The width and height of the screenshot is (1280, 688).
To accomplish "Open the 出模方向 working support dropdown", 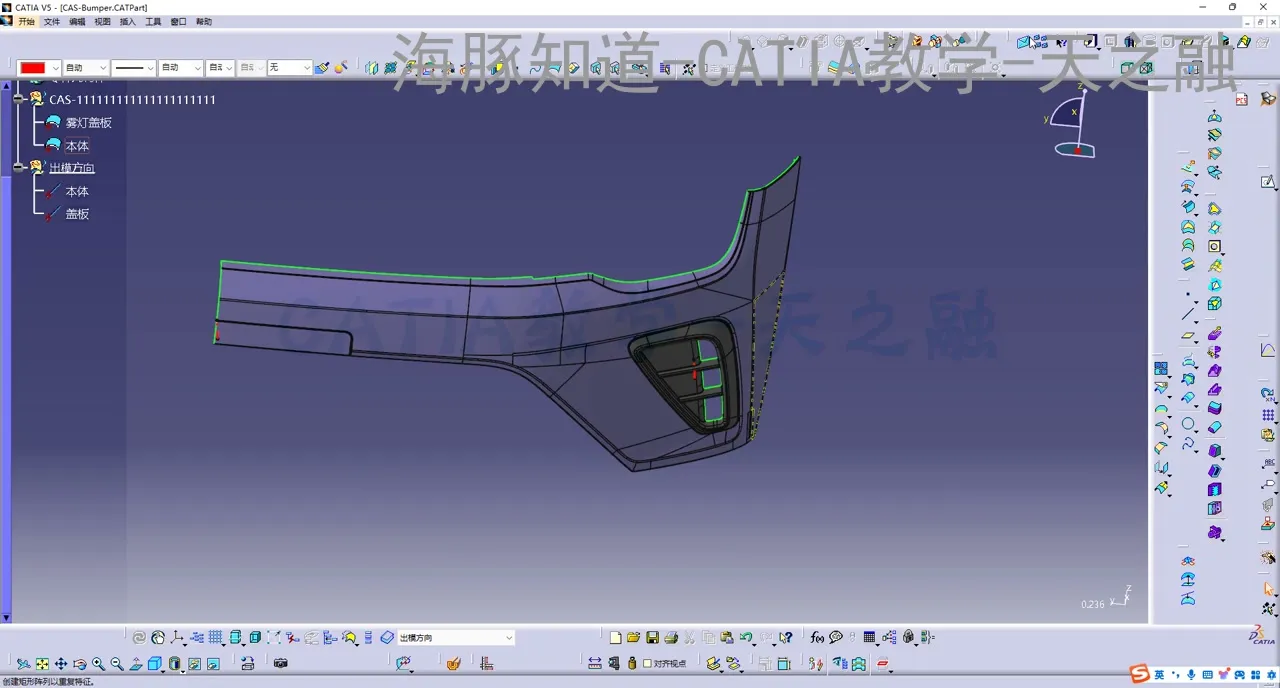I will [508, 638].
